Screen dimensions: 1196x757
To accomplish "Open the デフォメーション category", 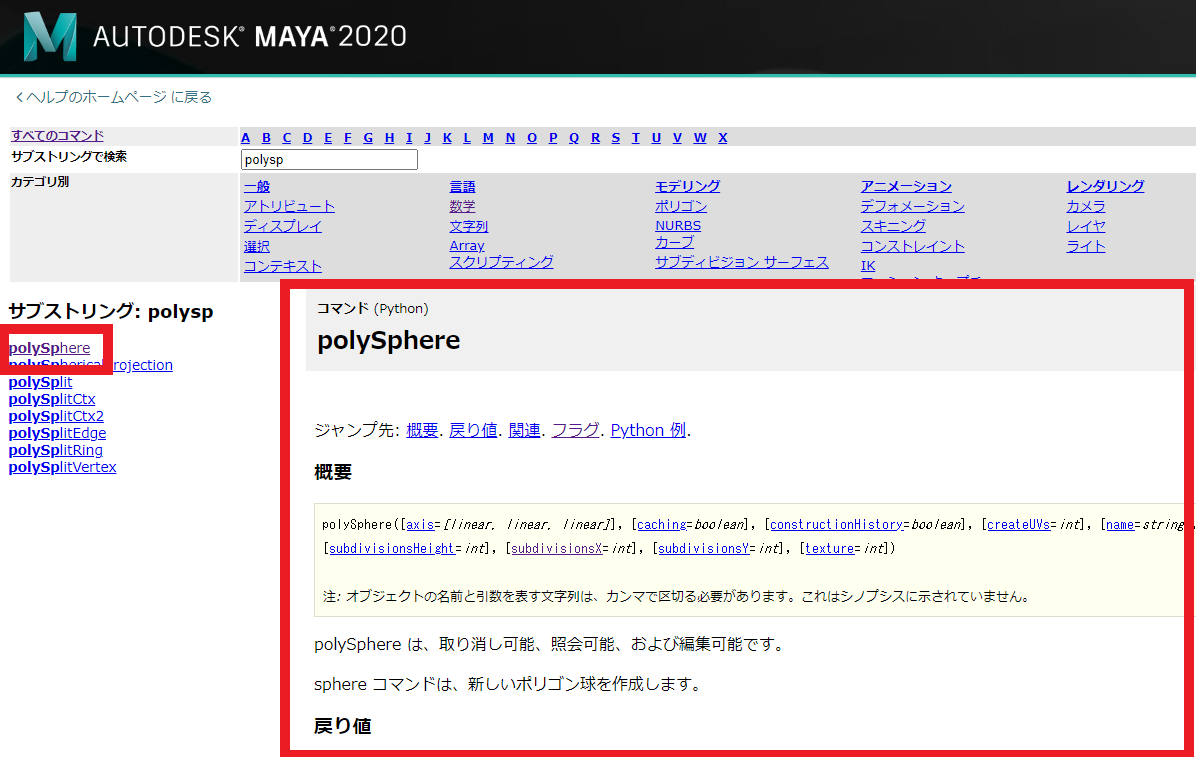I will coord(912,206).
